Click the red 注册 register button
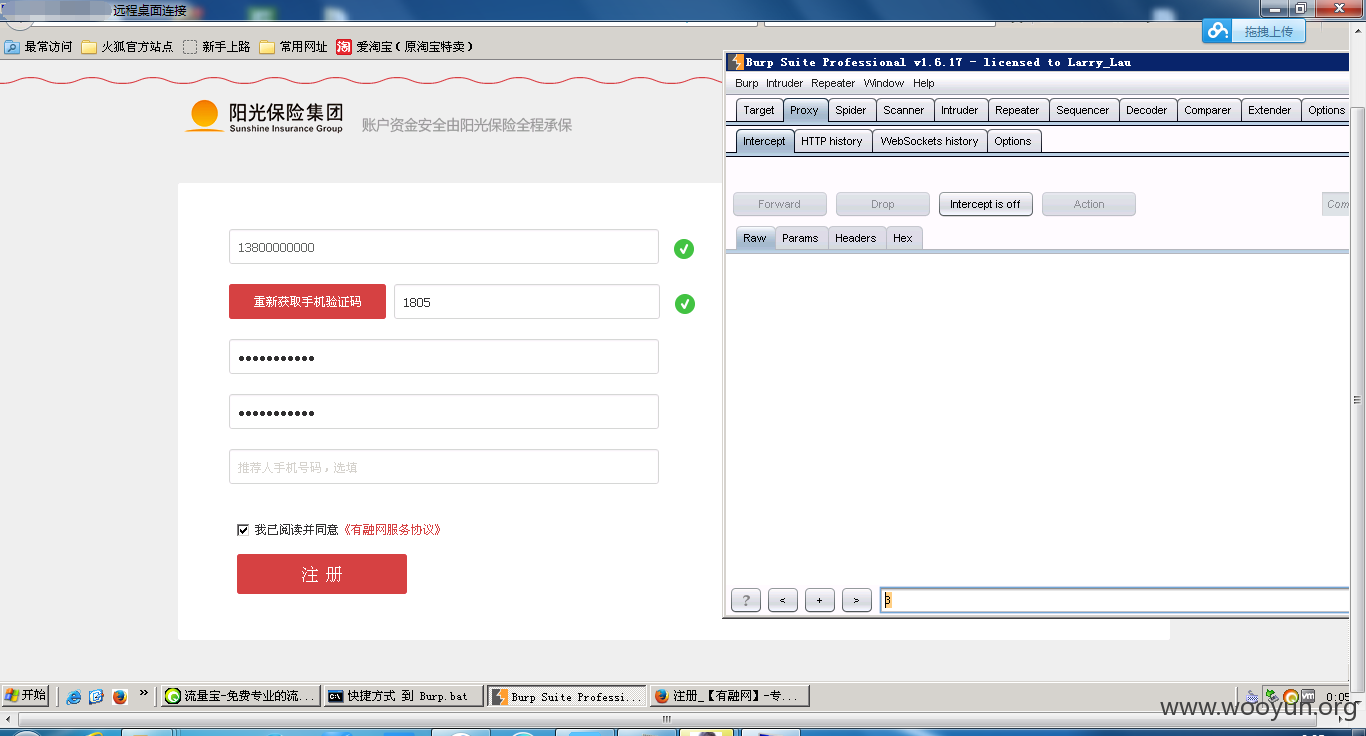 322,574
